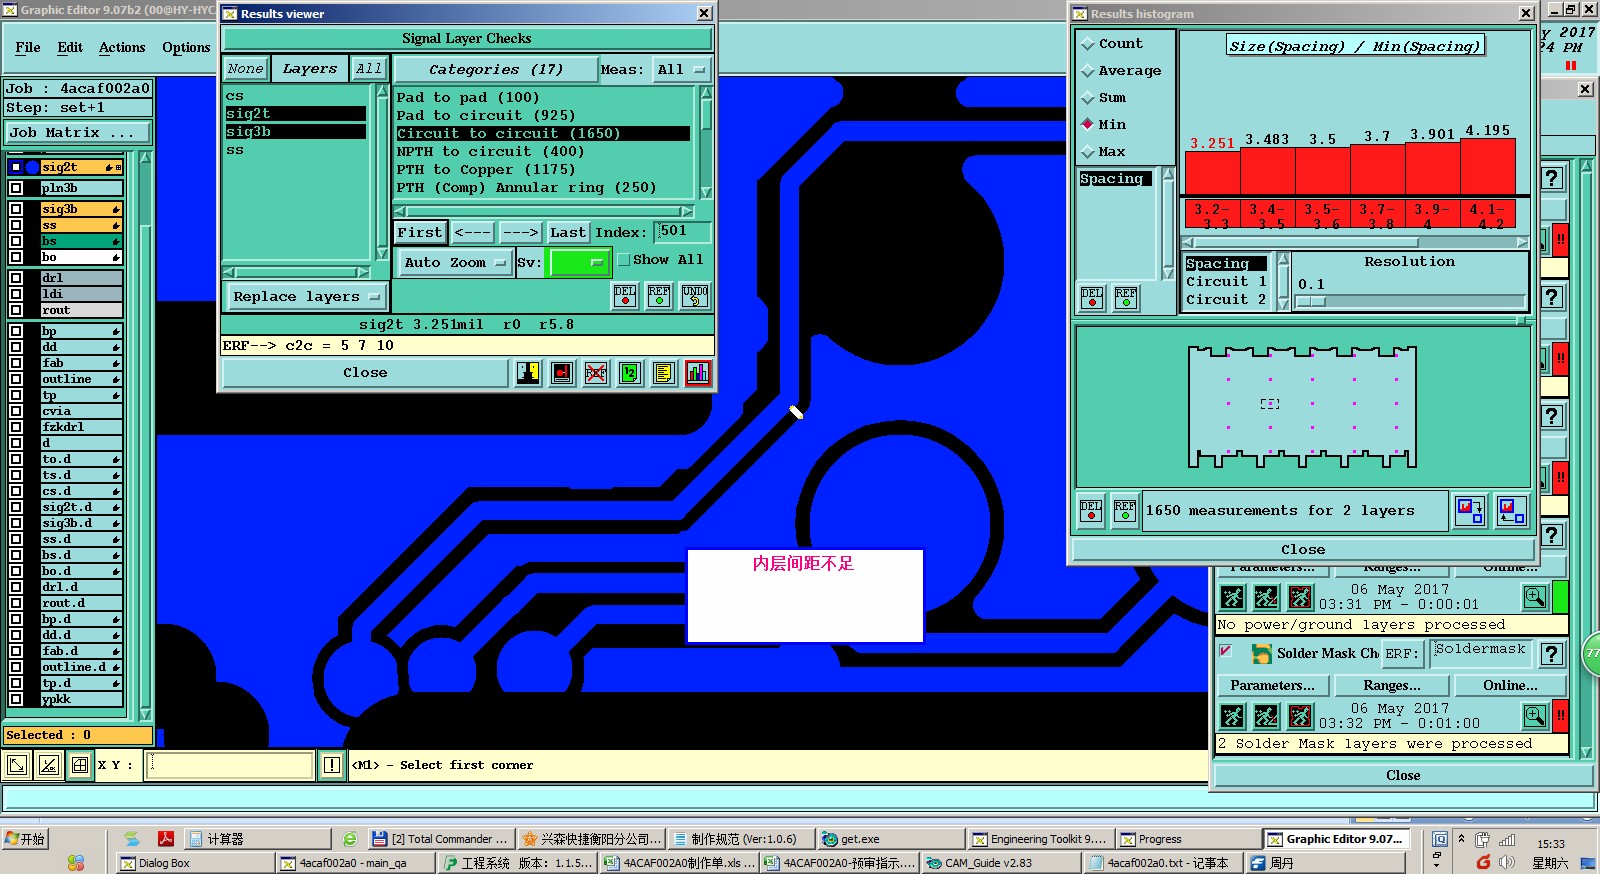1600x874 pixels.
Task: Click DEL icon left of measurements text
Action: 1091,511
